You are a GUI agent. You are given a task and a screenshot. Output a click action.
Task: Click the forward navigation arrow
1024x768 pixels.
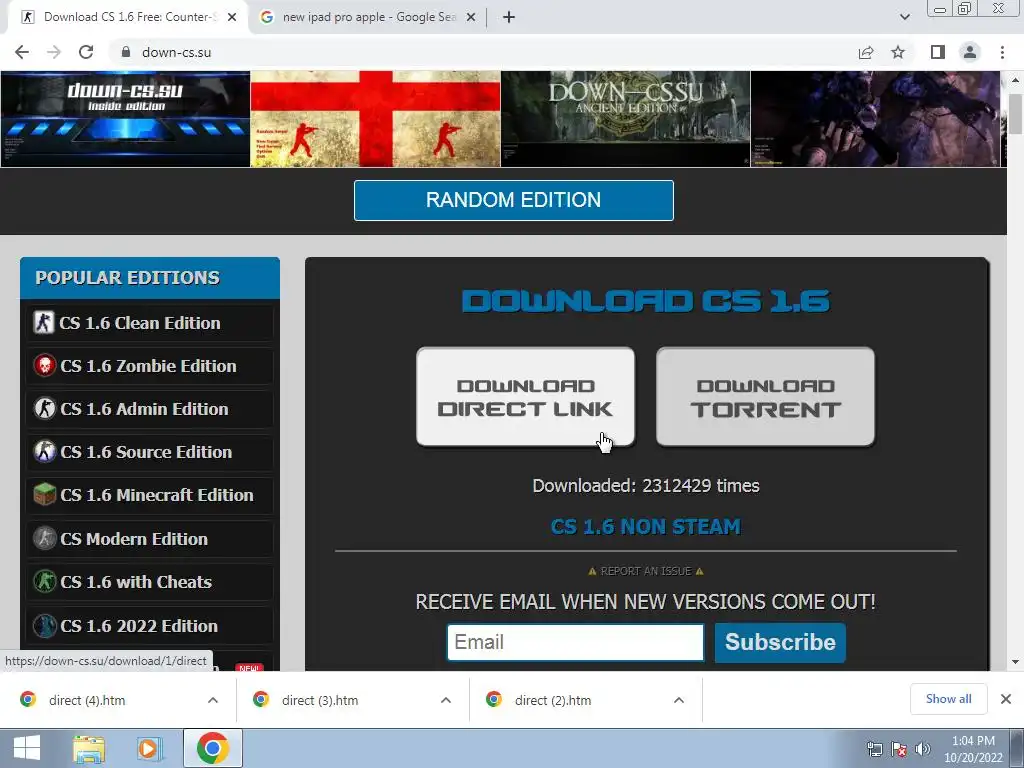(54, 52)
